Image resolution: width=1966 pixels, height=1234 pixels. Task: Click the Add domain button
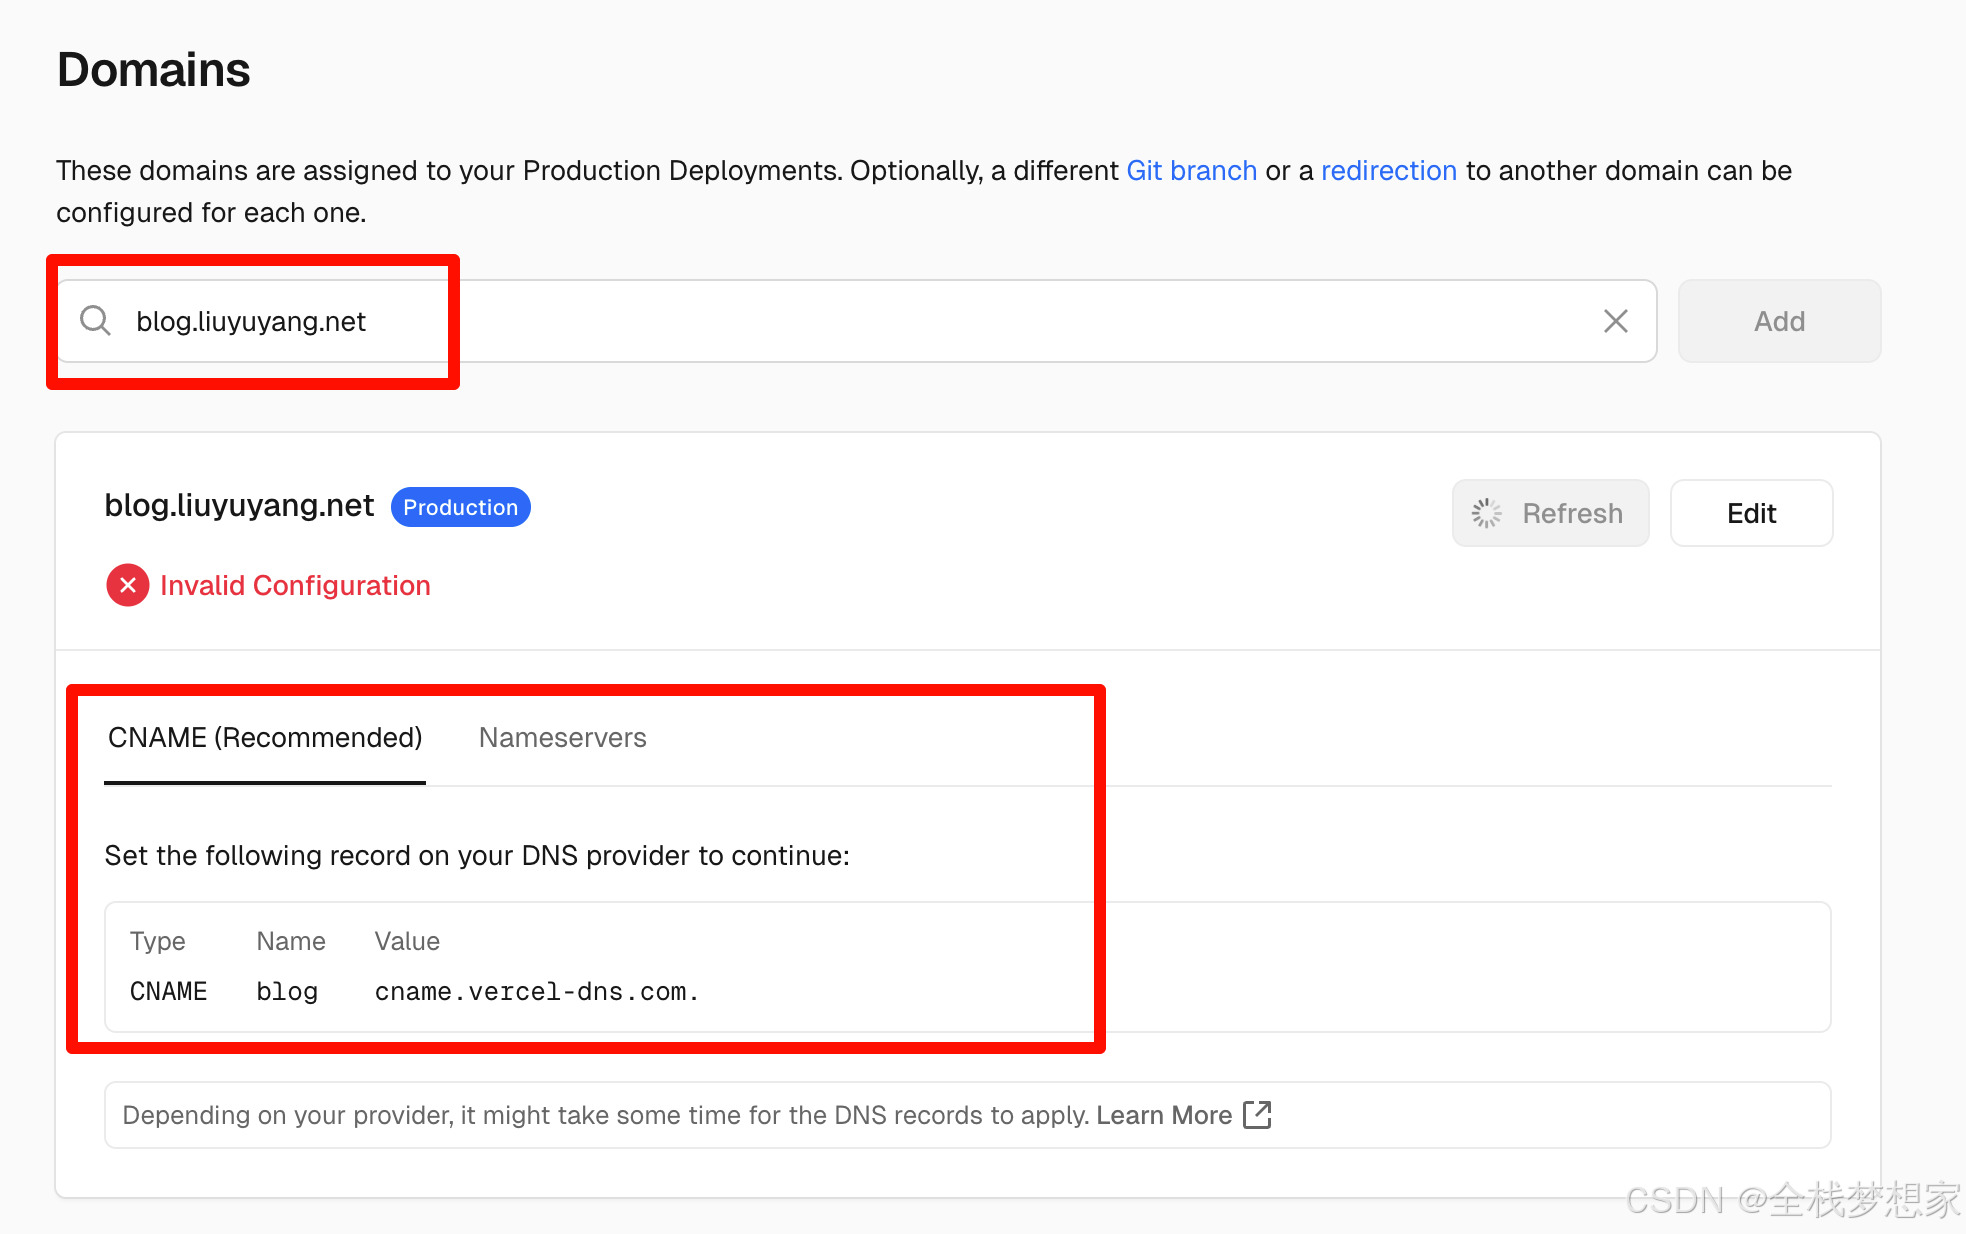point(1779,321)
